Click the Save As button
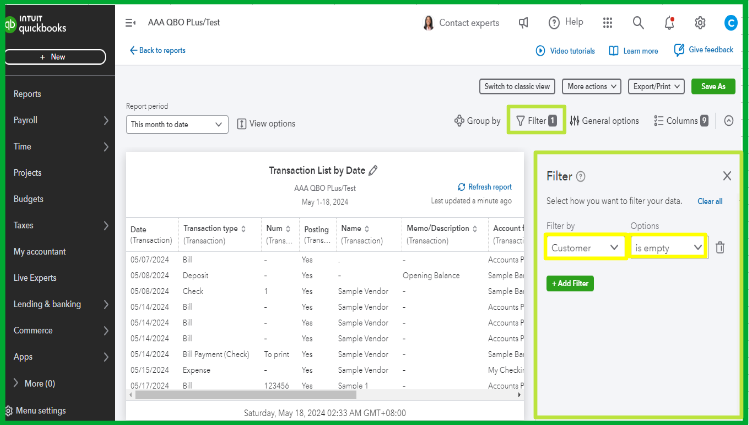 [713, 87]
